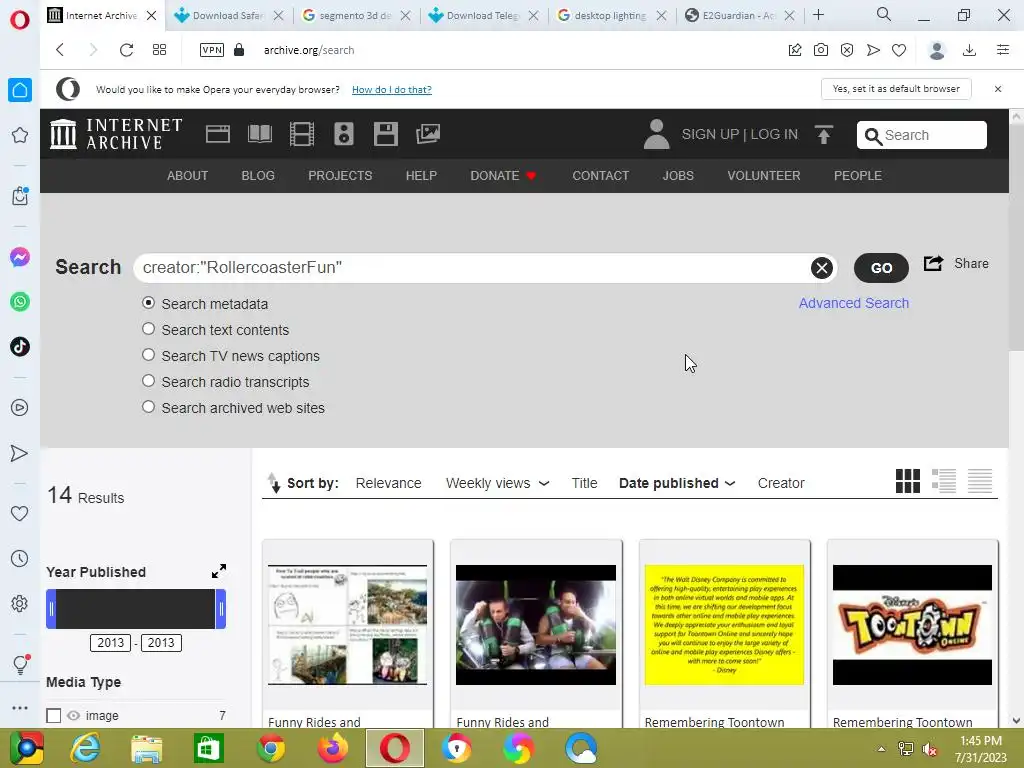This screenshot has height=768, width=1024.
Task: Click the user avatar icon beside Sign Up
Action: coord(656,134)
